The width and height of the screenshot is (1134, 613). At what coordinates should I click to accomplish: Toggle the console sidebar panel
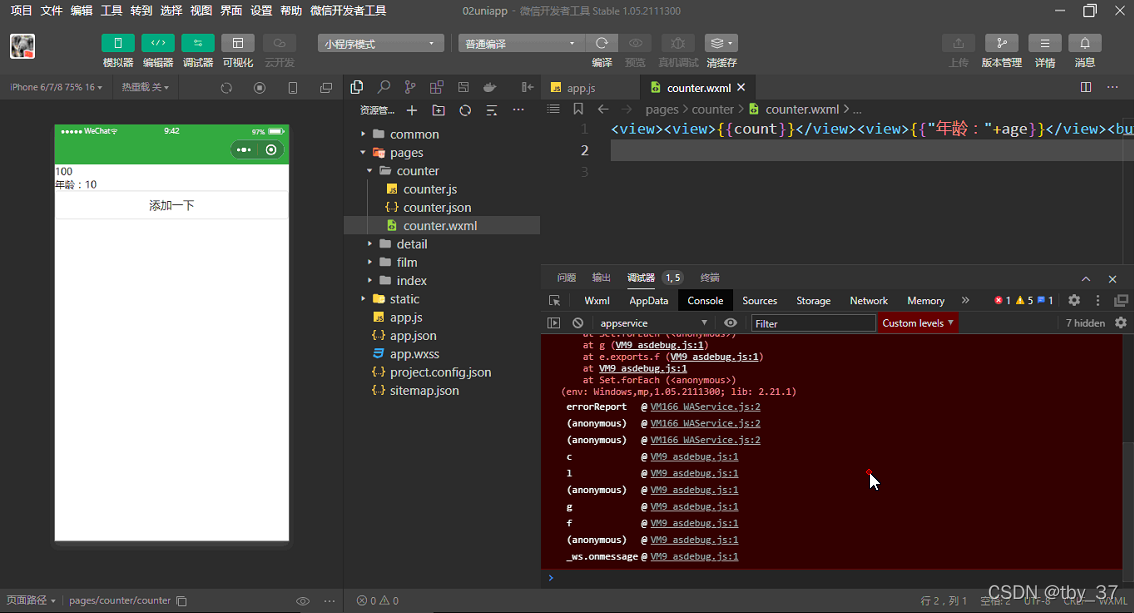[554, 323]
